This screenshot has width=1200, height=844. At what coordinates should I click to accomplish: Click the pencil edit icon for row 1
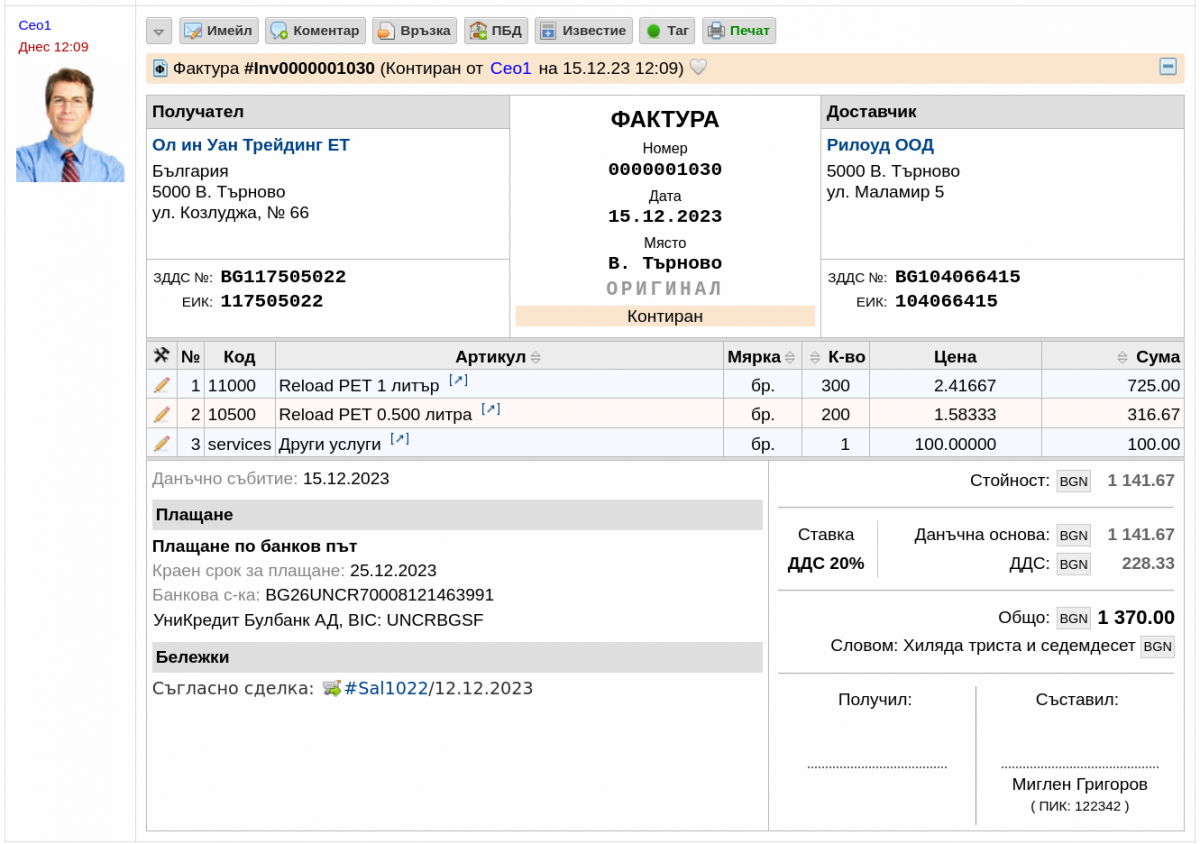(x=161, y=385)
